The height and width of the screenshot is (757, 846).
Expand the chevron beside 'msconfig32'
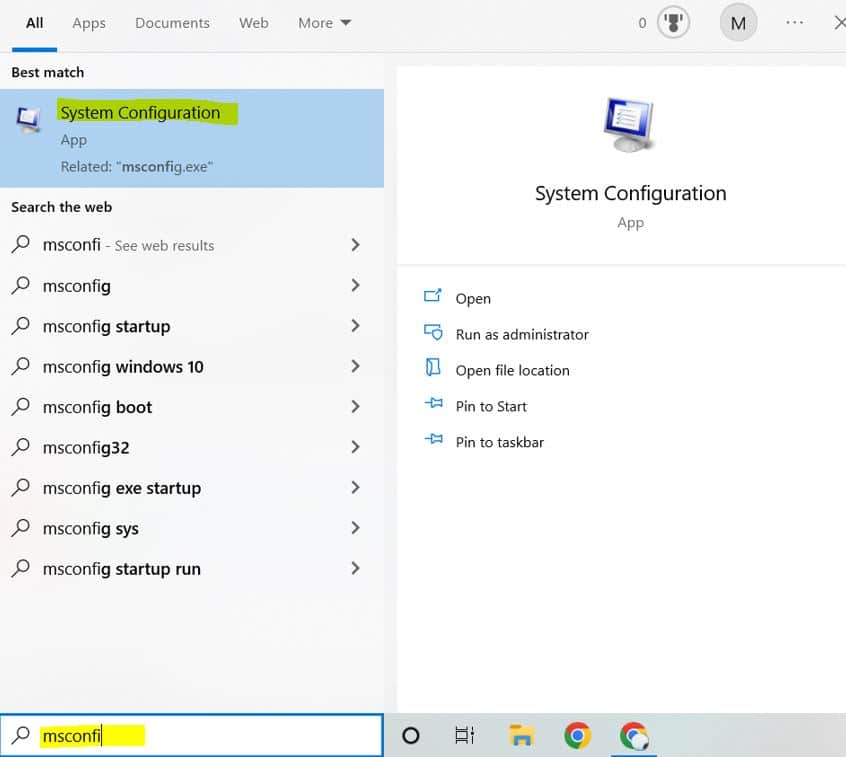[x=355, y=447]
